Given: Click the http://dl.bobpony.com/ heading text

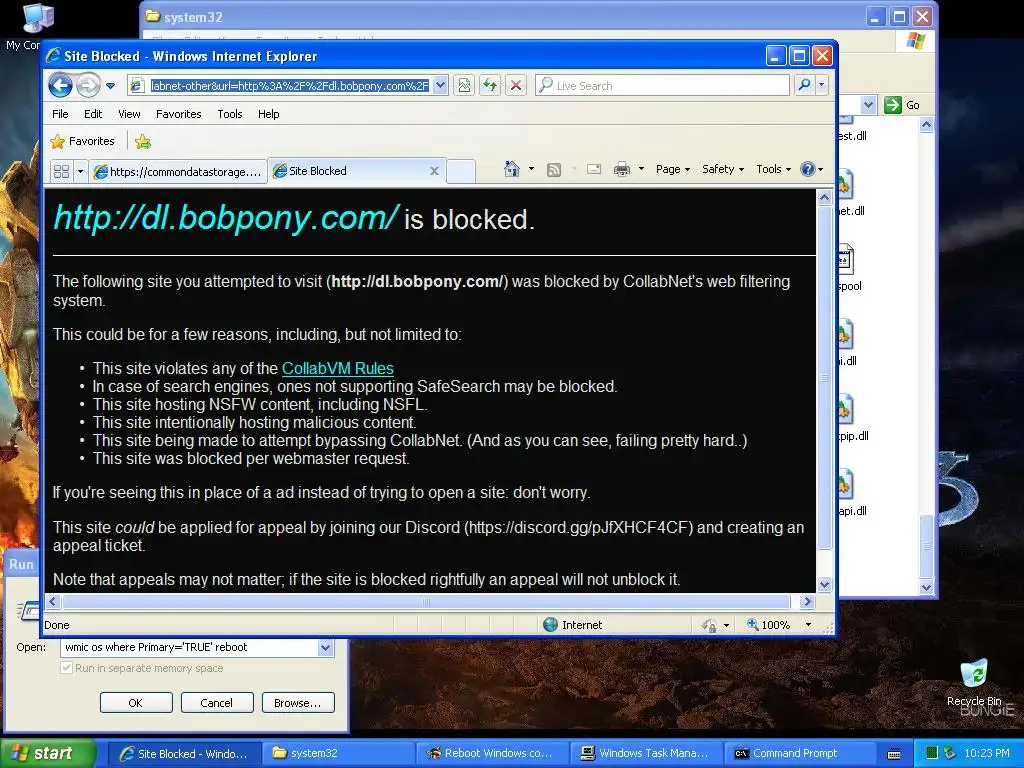Looking at the screenshot, I should tap(225, 217).
